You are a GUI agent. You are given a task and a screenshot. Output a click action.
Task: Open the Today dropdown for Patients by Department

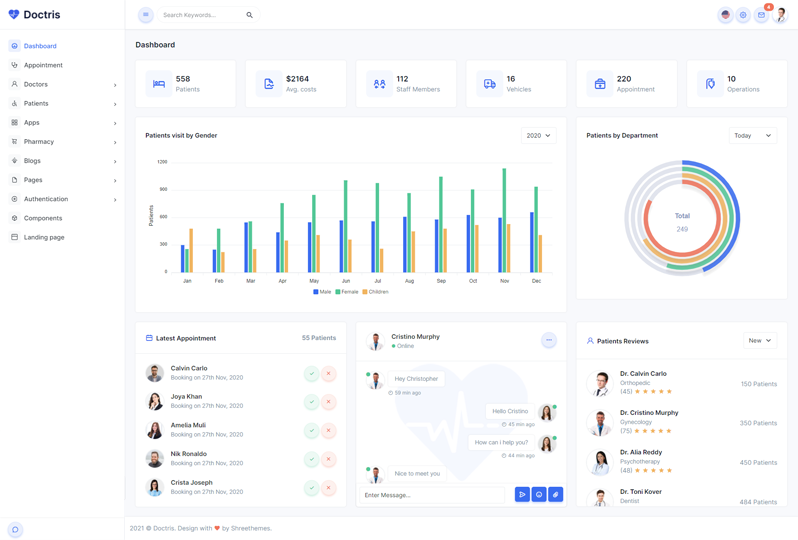[752, 135]
